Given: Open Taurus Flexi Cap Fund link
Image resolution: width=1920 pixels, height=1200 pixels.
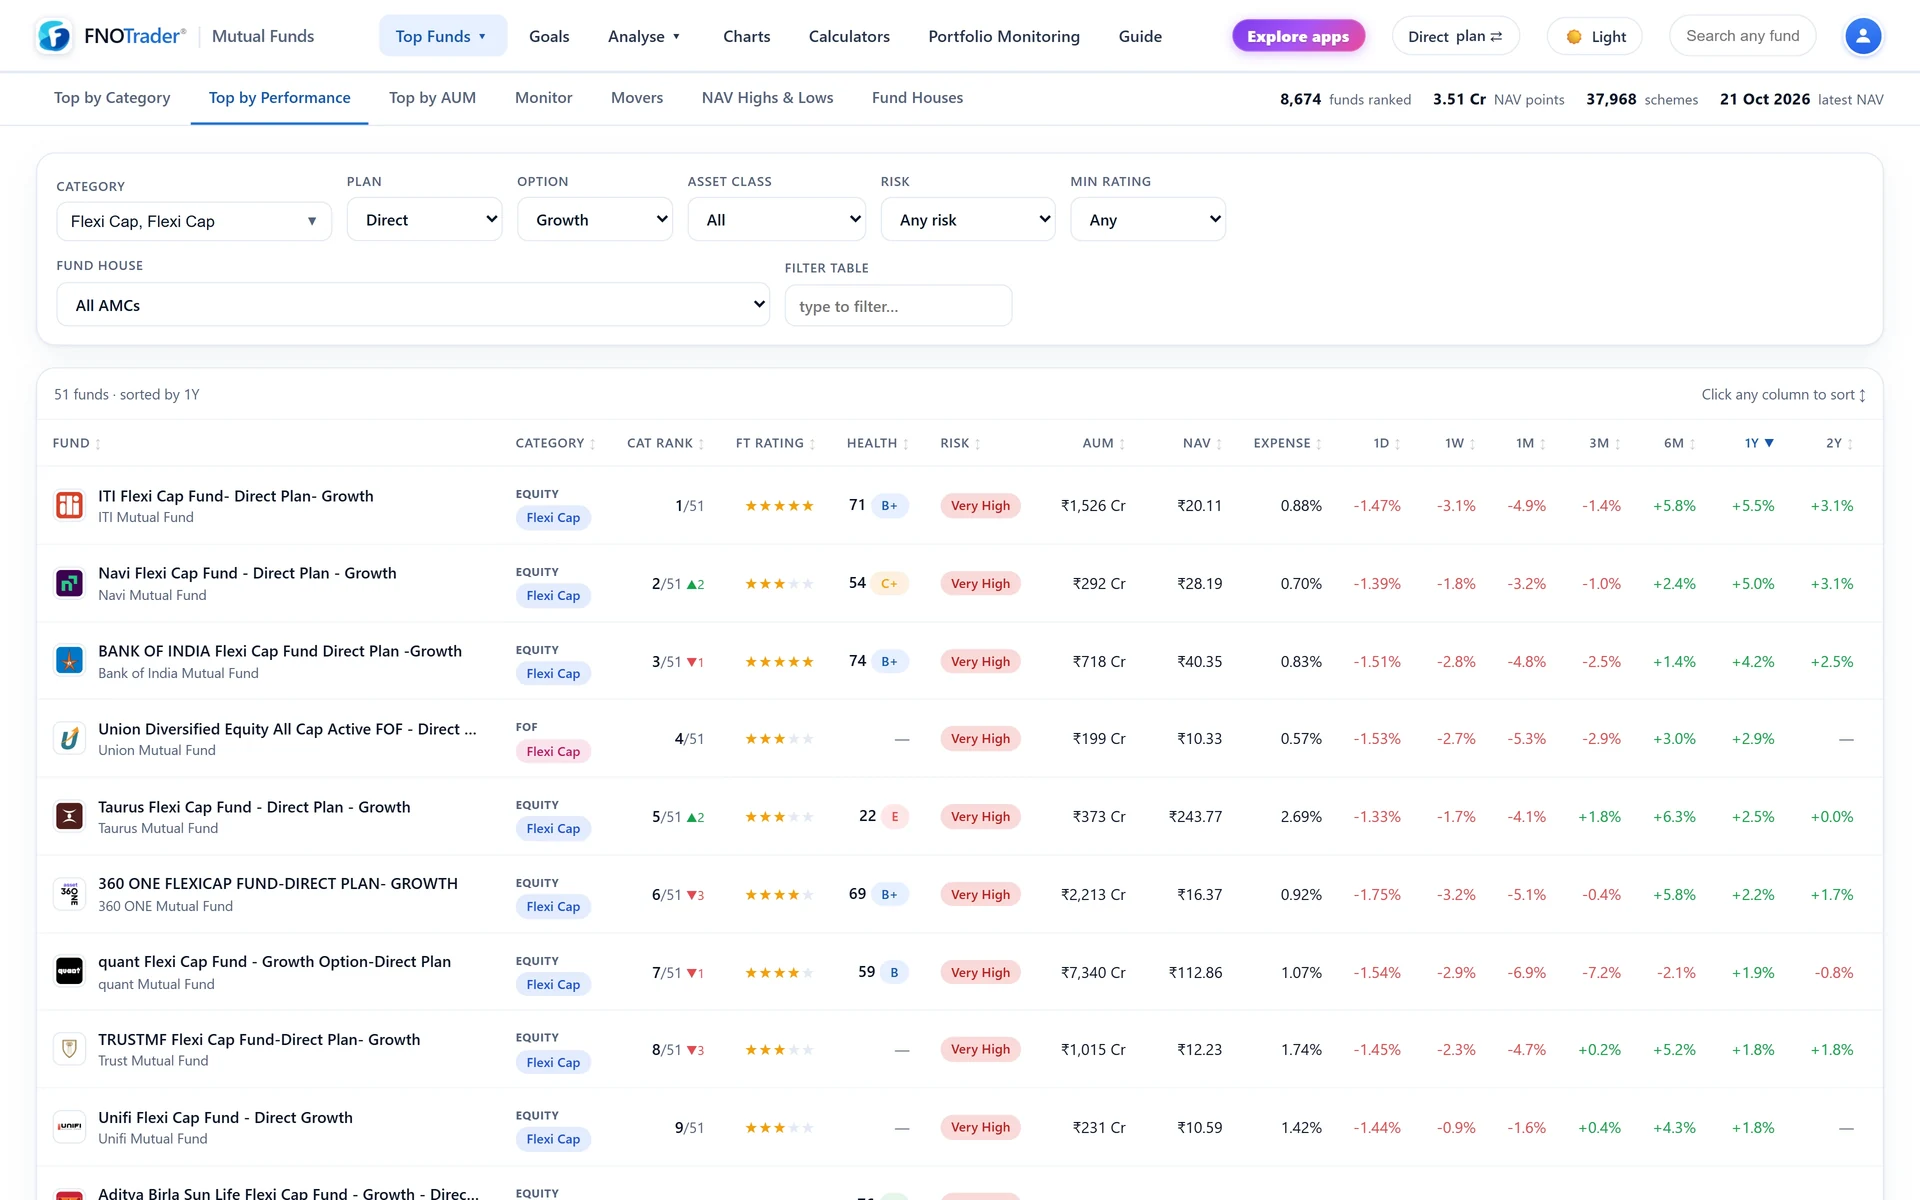Looking at the screenshot, I should click(x=254, y=807).
